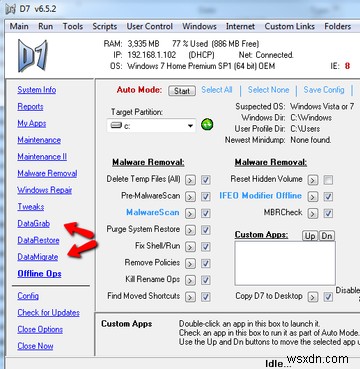The image size is (360, 369).
Task: Run Remove Policies arrow button
Action: click(190, 263)
